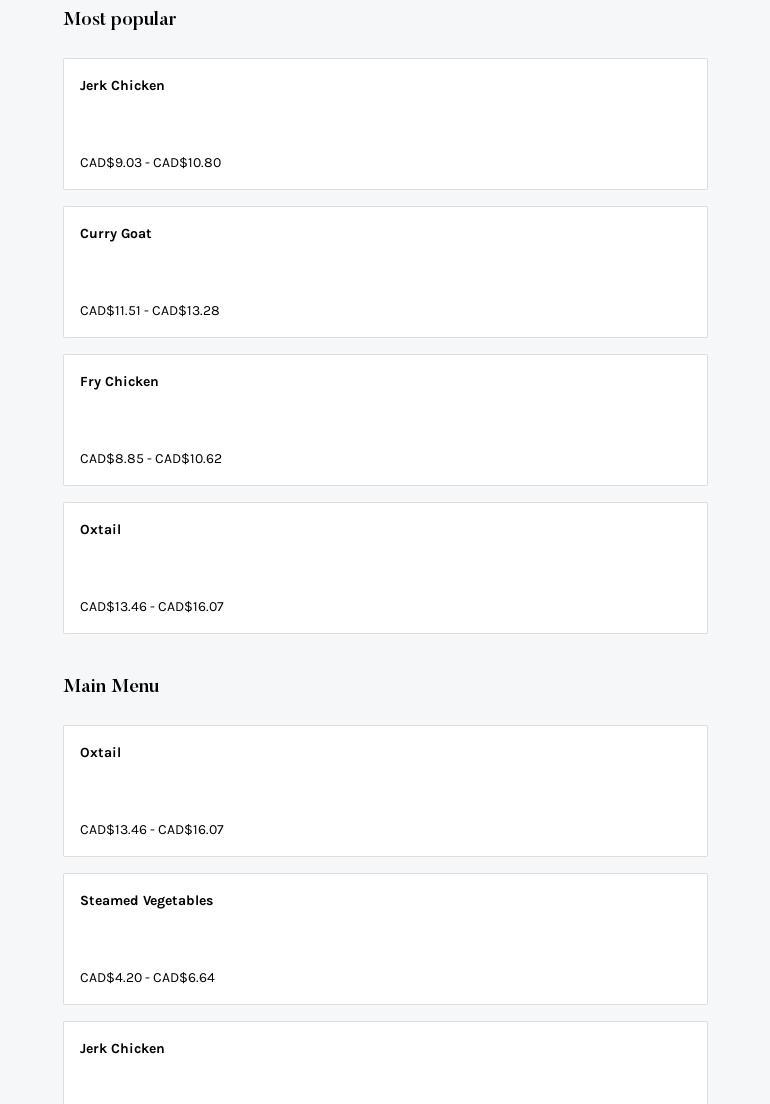Click the Fry Chicken item name
The height and width of the screenshot is (1104, 770).
(119, 382)
